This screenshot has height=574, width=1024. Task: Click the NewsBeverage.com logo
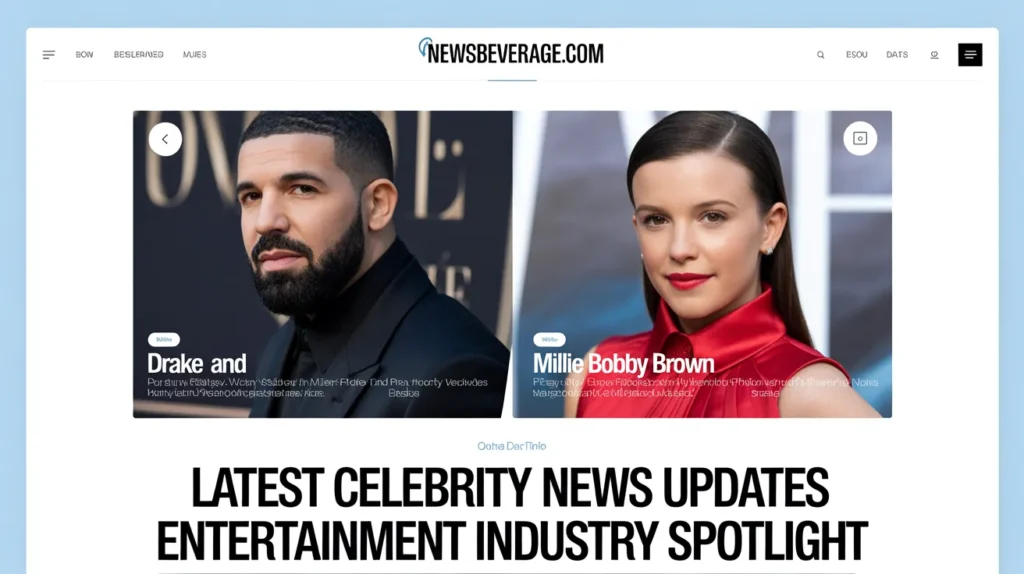click(511, 52)
